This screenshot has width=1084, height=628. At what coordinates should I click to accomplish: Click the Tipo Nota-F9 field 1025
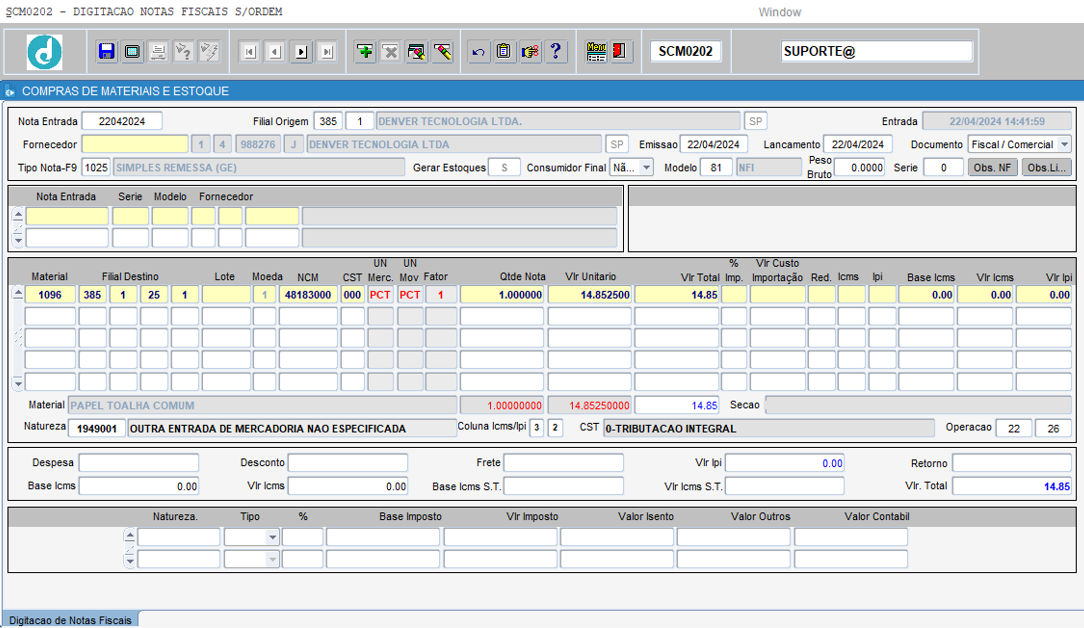[x=95, y=167]
